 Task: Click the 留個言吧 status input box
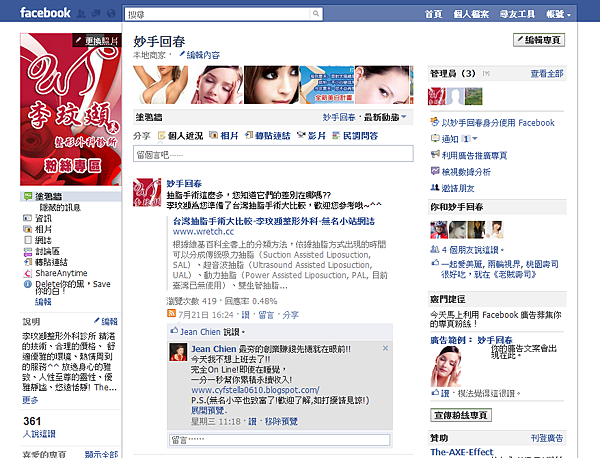click(273, 154)
